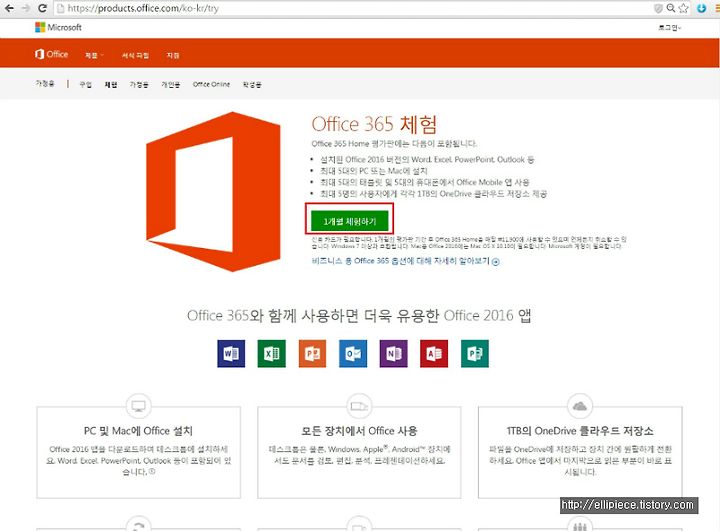Click the monitor icon above the PC 및 Mac card
Viewport: 720px width, 531px height.
click(x=138, y=406)
